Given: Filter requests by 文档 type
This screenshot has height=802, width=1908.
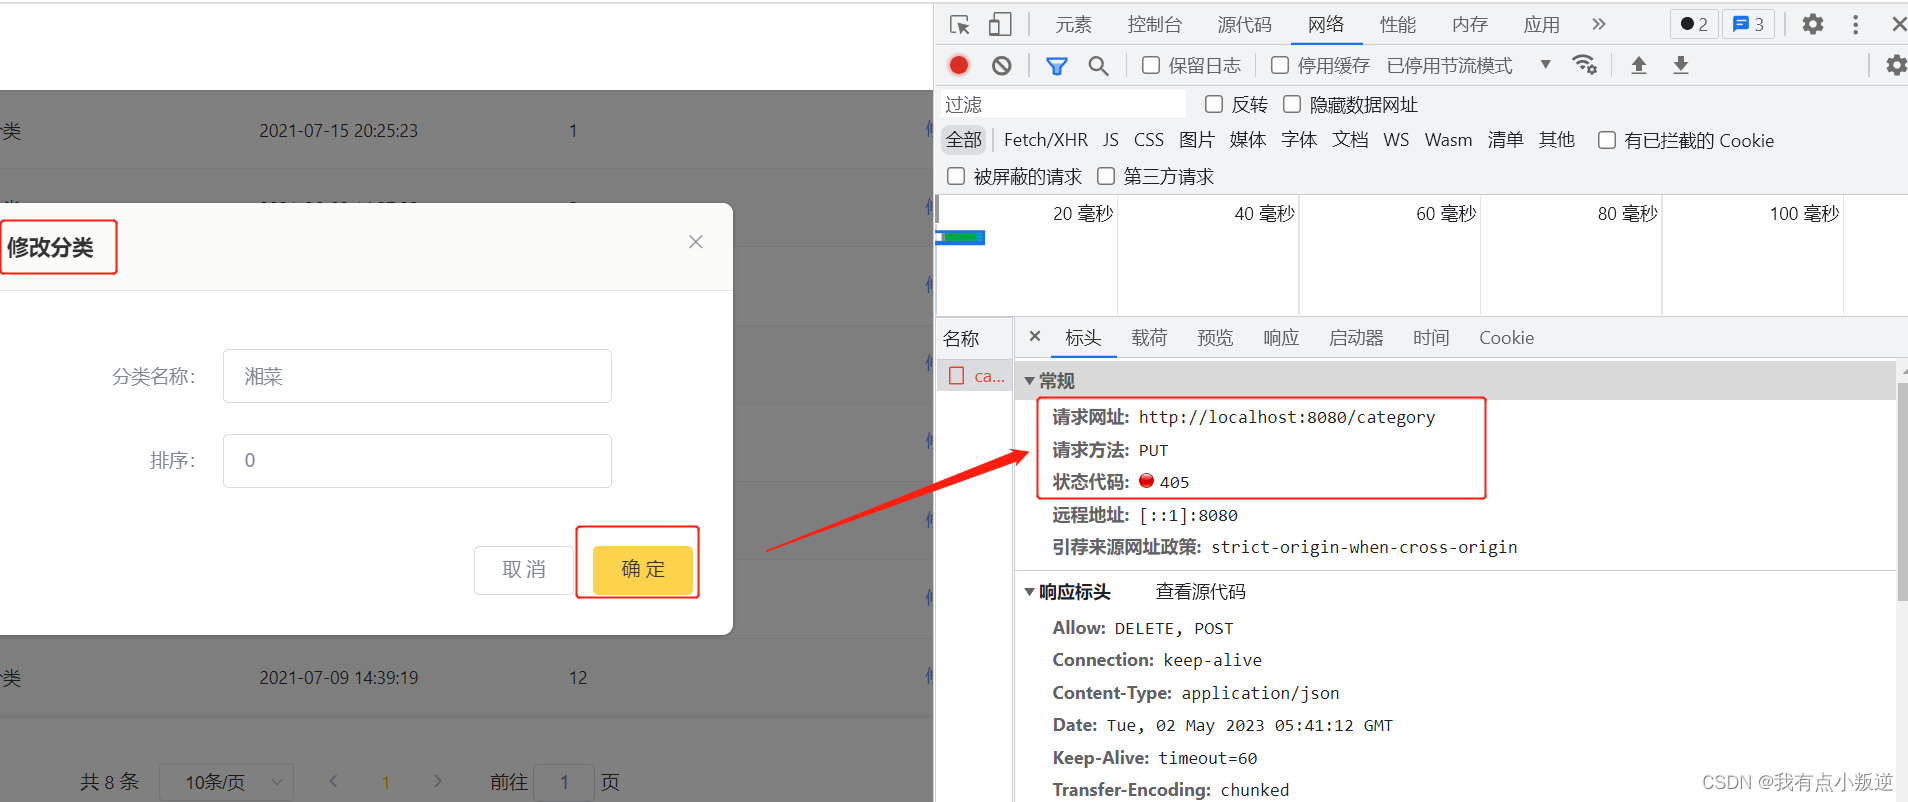Looking at the screenshot, I should coord(1349,140).
